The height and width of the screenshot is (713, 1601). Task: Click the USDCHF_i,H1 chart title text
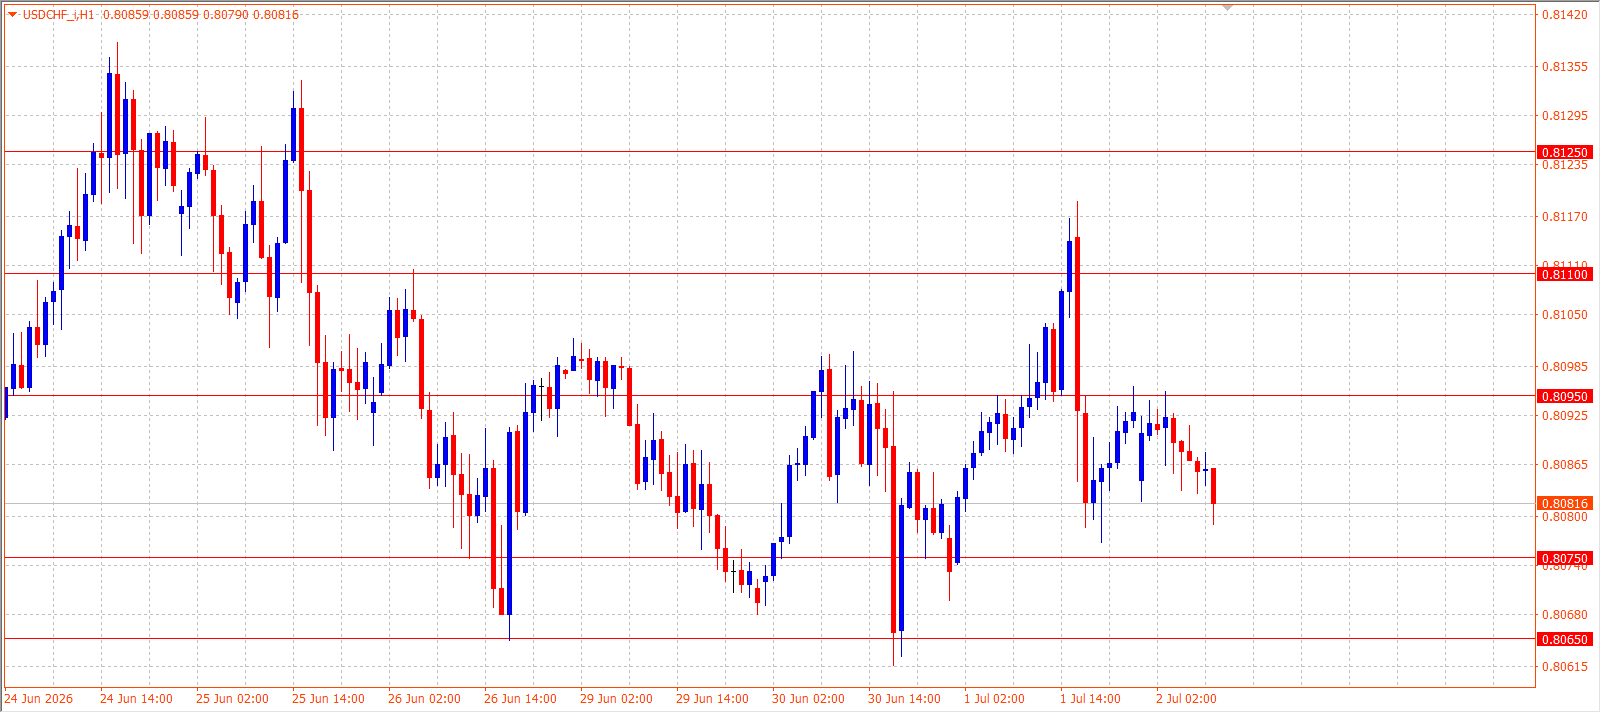pos(58,15)
